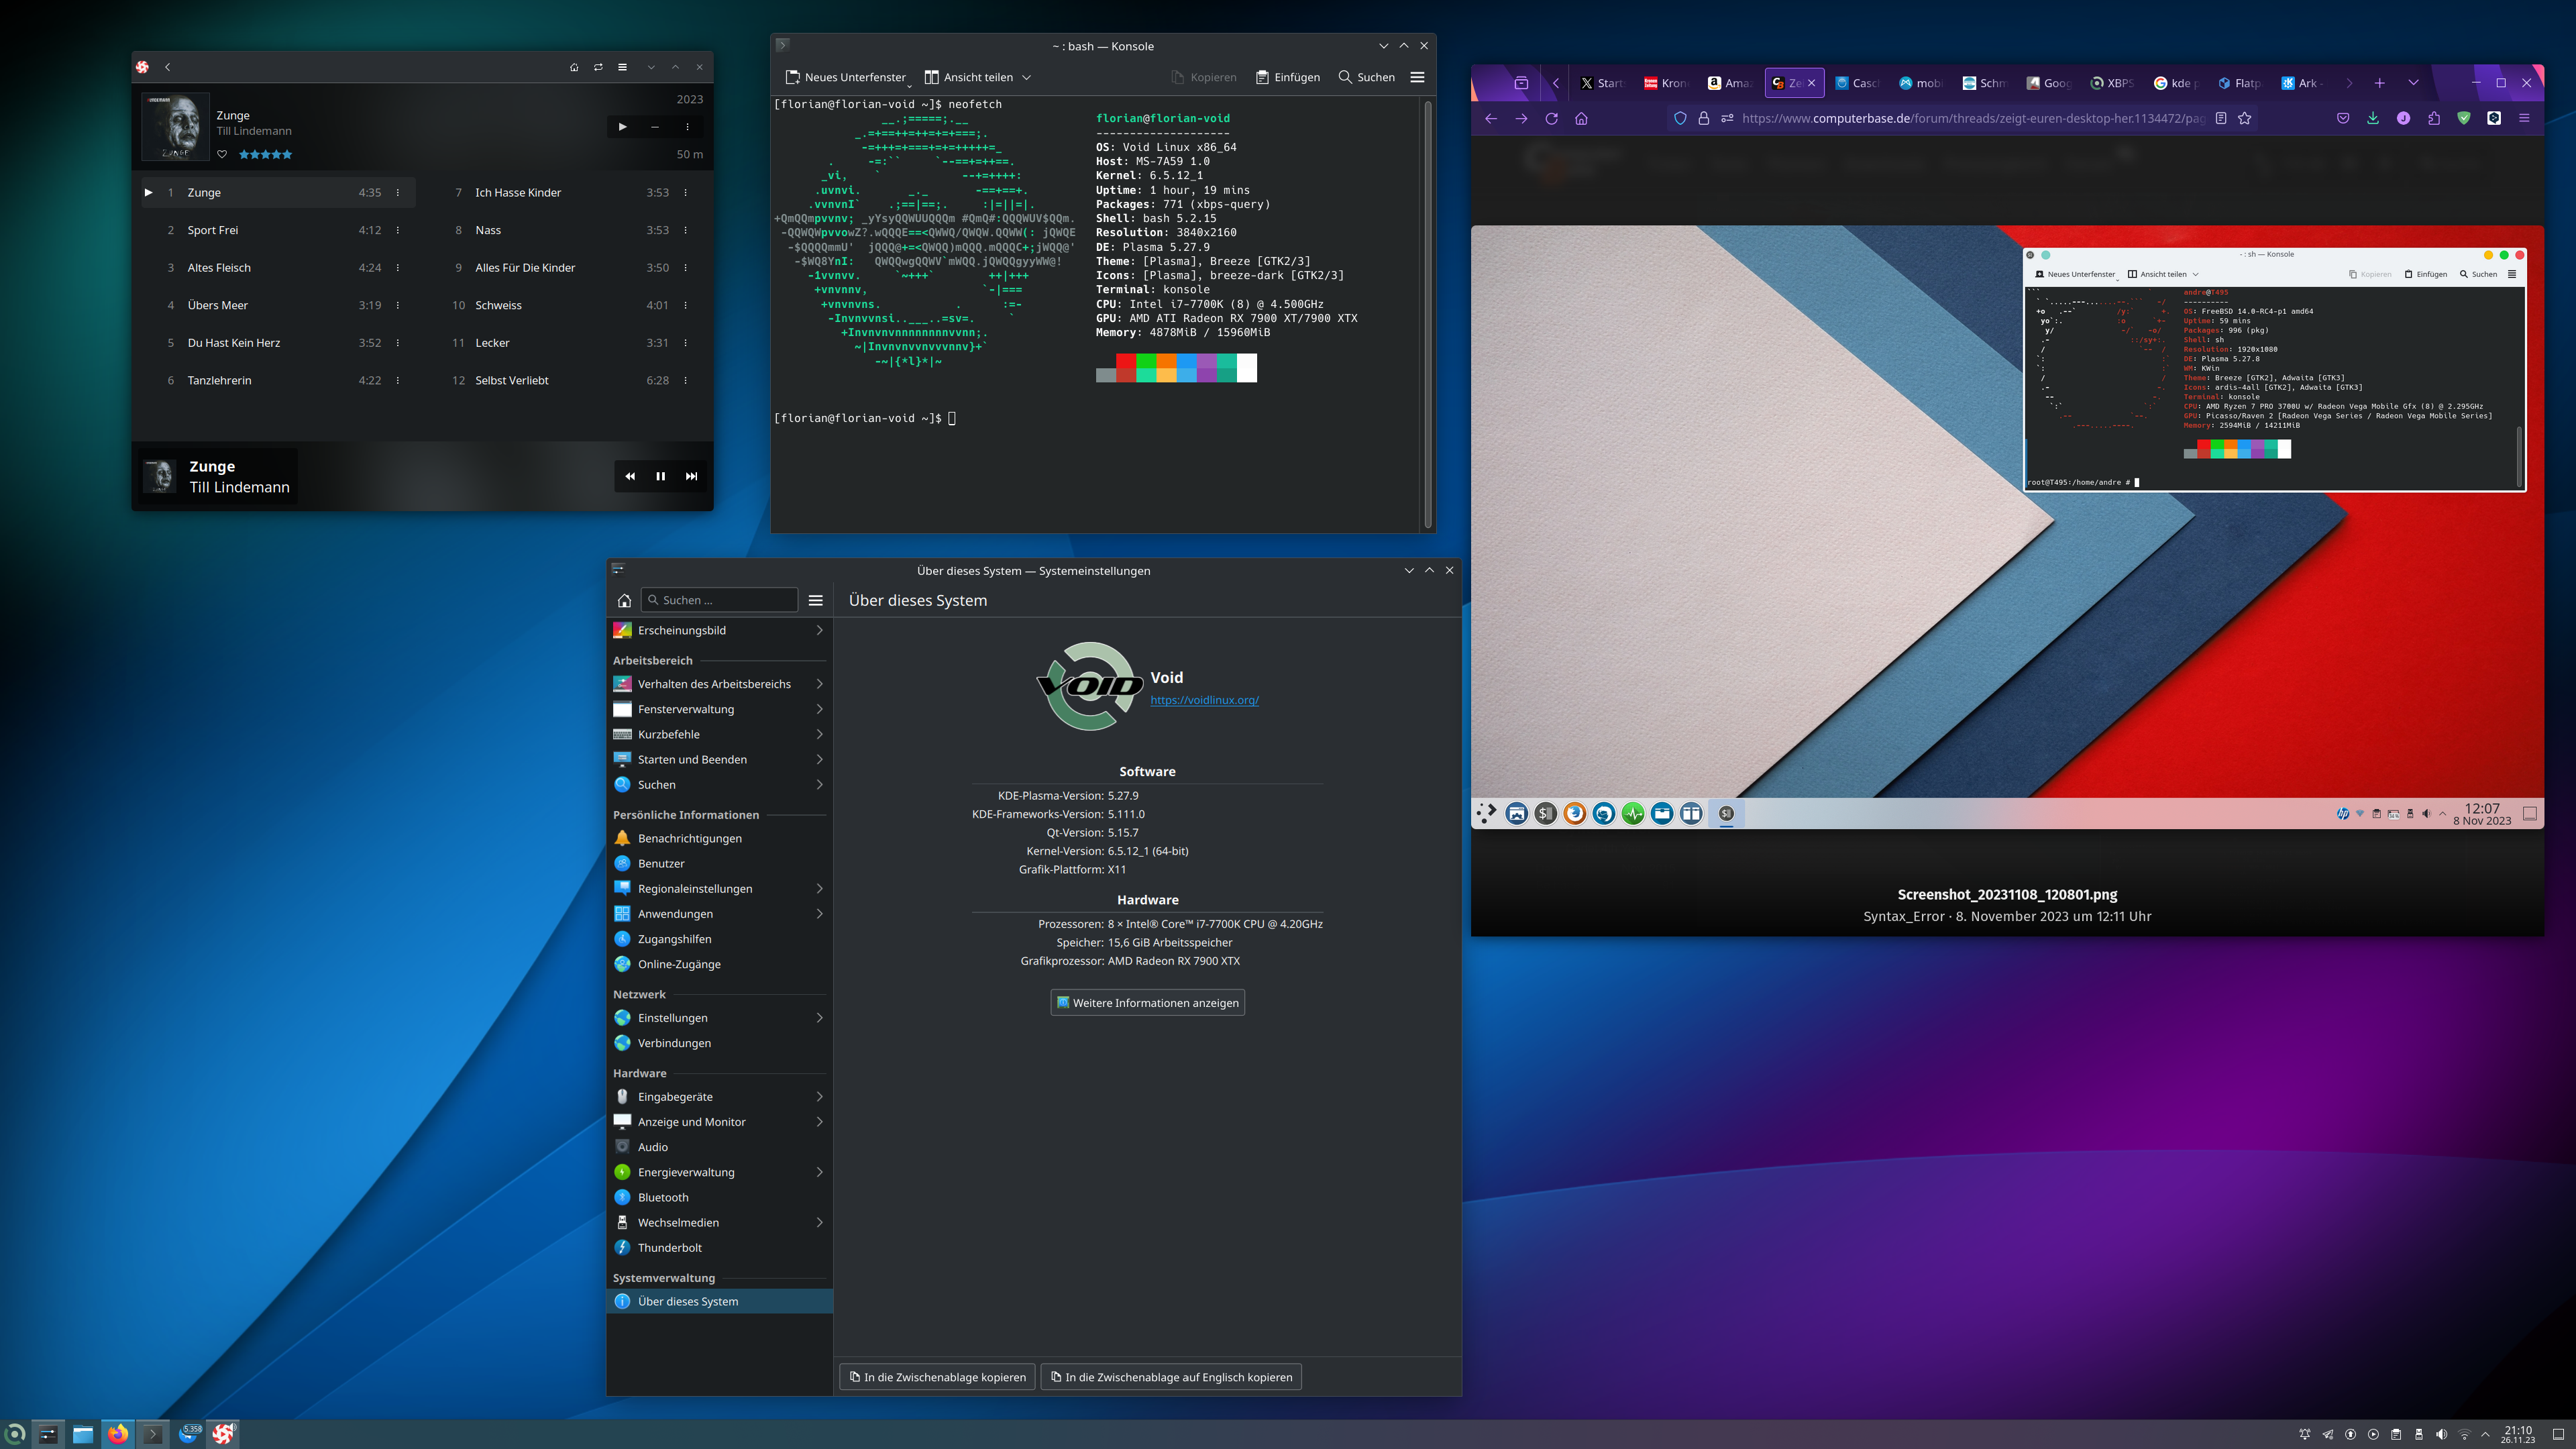Toggle the favorite heart for the Zunge album
The height and width of the screenshot is (1449, 2576).
coord(222,154)
